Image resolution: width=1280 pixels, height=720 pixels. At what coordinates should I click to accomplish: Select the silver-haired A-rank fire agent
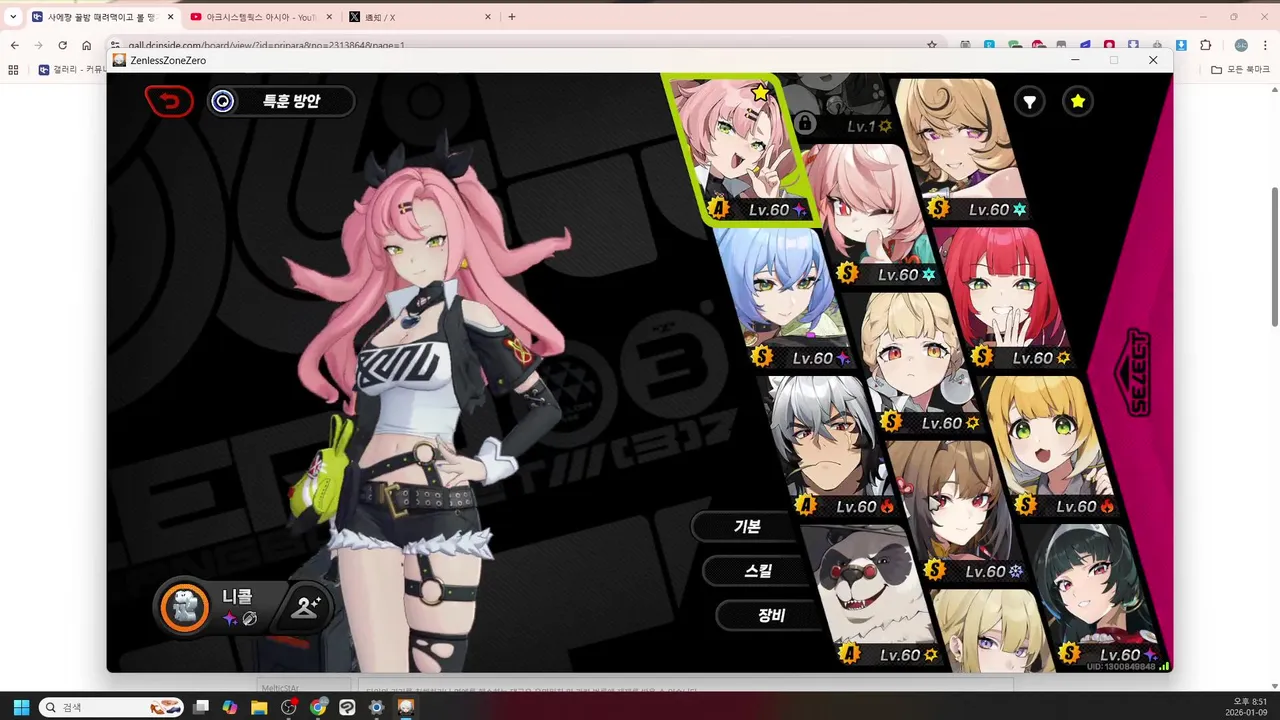[x=830, y=445]
